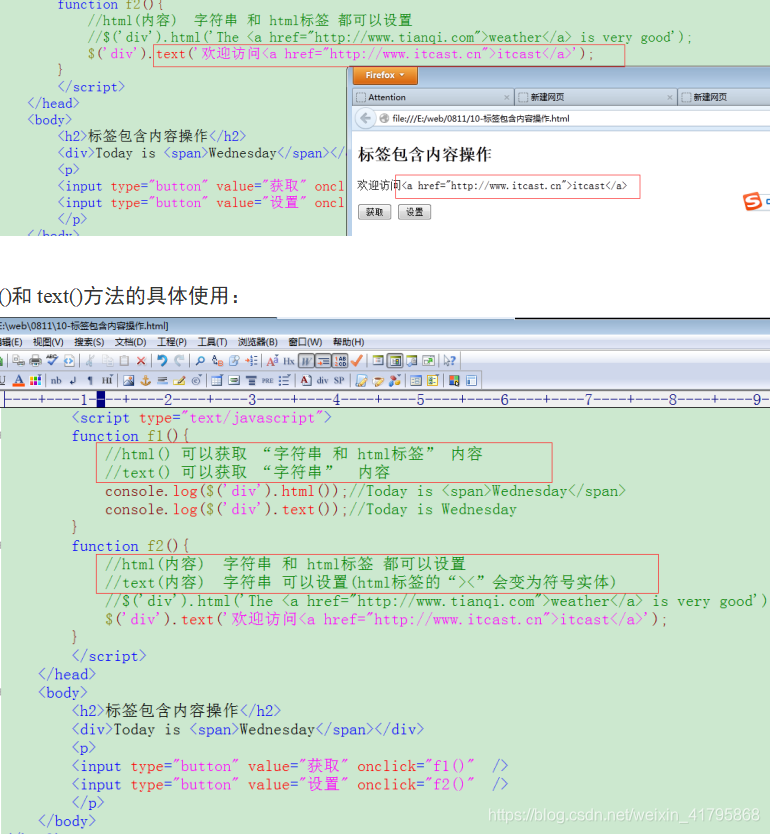Click the Cut scissors icon
This screenshot has height=834, width=770.
pos(89,361)
